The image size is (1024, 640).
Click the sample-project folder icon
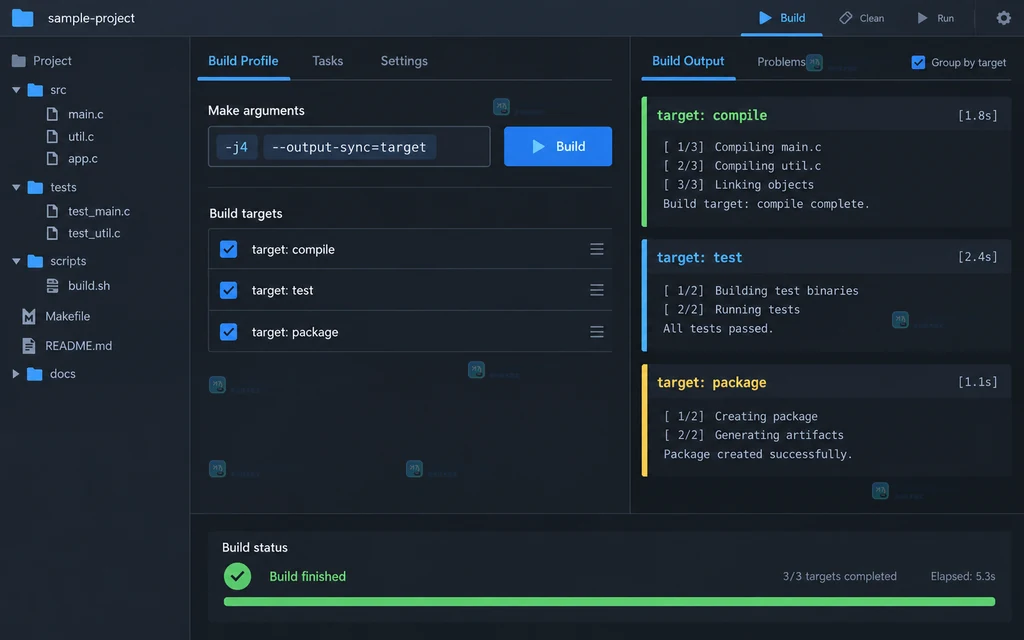pyautogui.click(x=23, y=18)
